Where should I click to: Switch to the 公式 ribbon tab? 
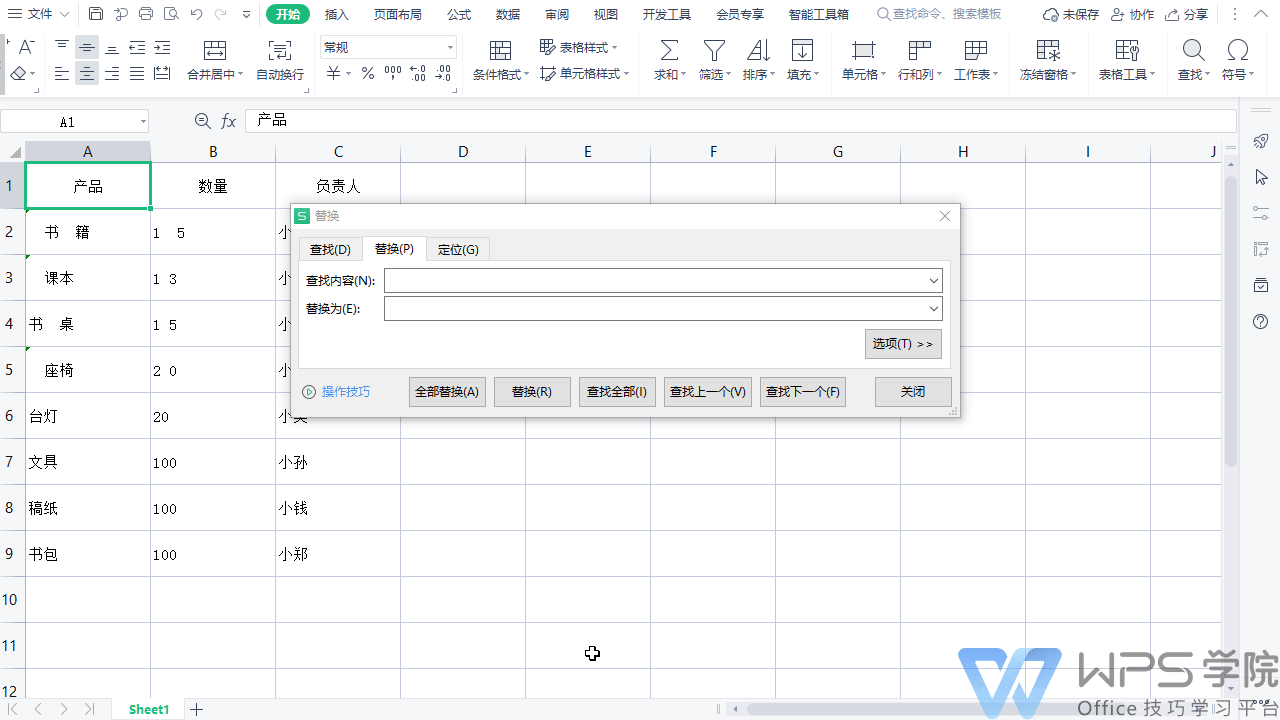[x=459, y=14]
